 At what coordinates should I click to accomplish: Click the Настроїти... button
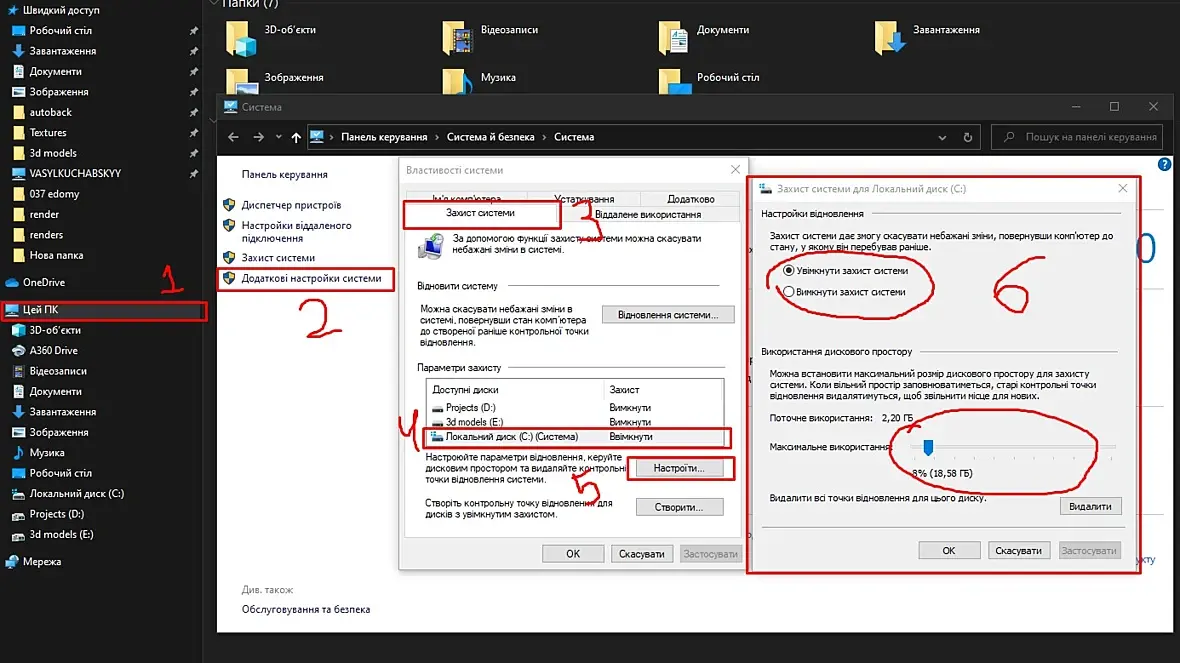(679, 468)
